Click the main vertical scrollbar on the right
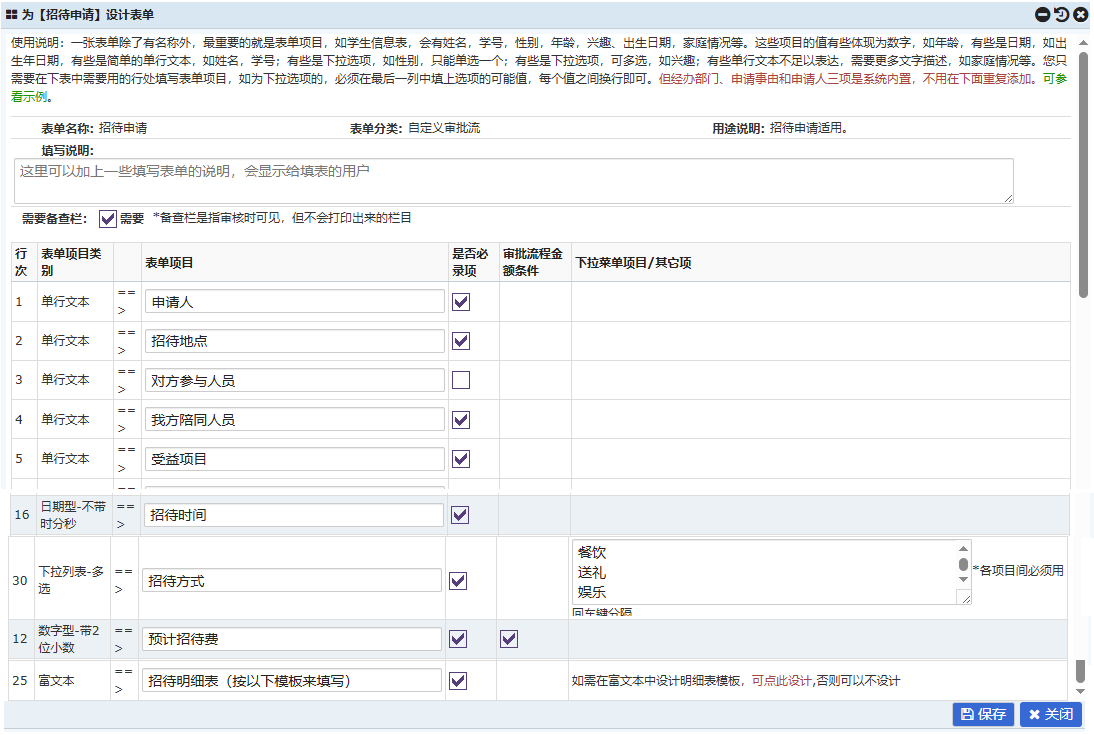Screen dimensions: 1094x735 [1083, 160]
